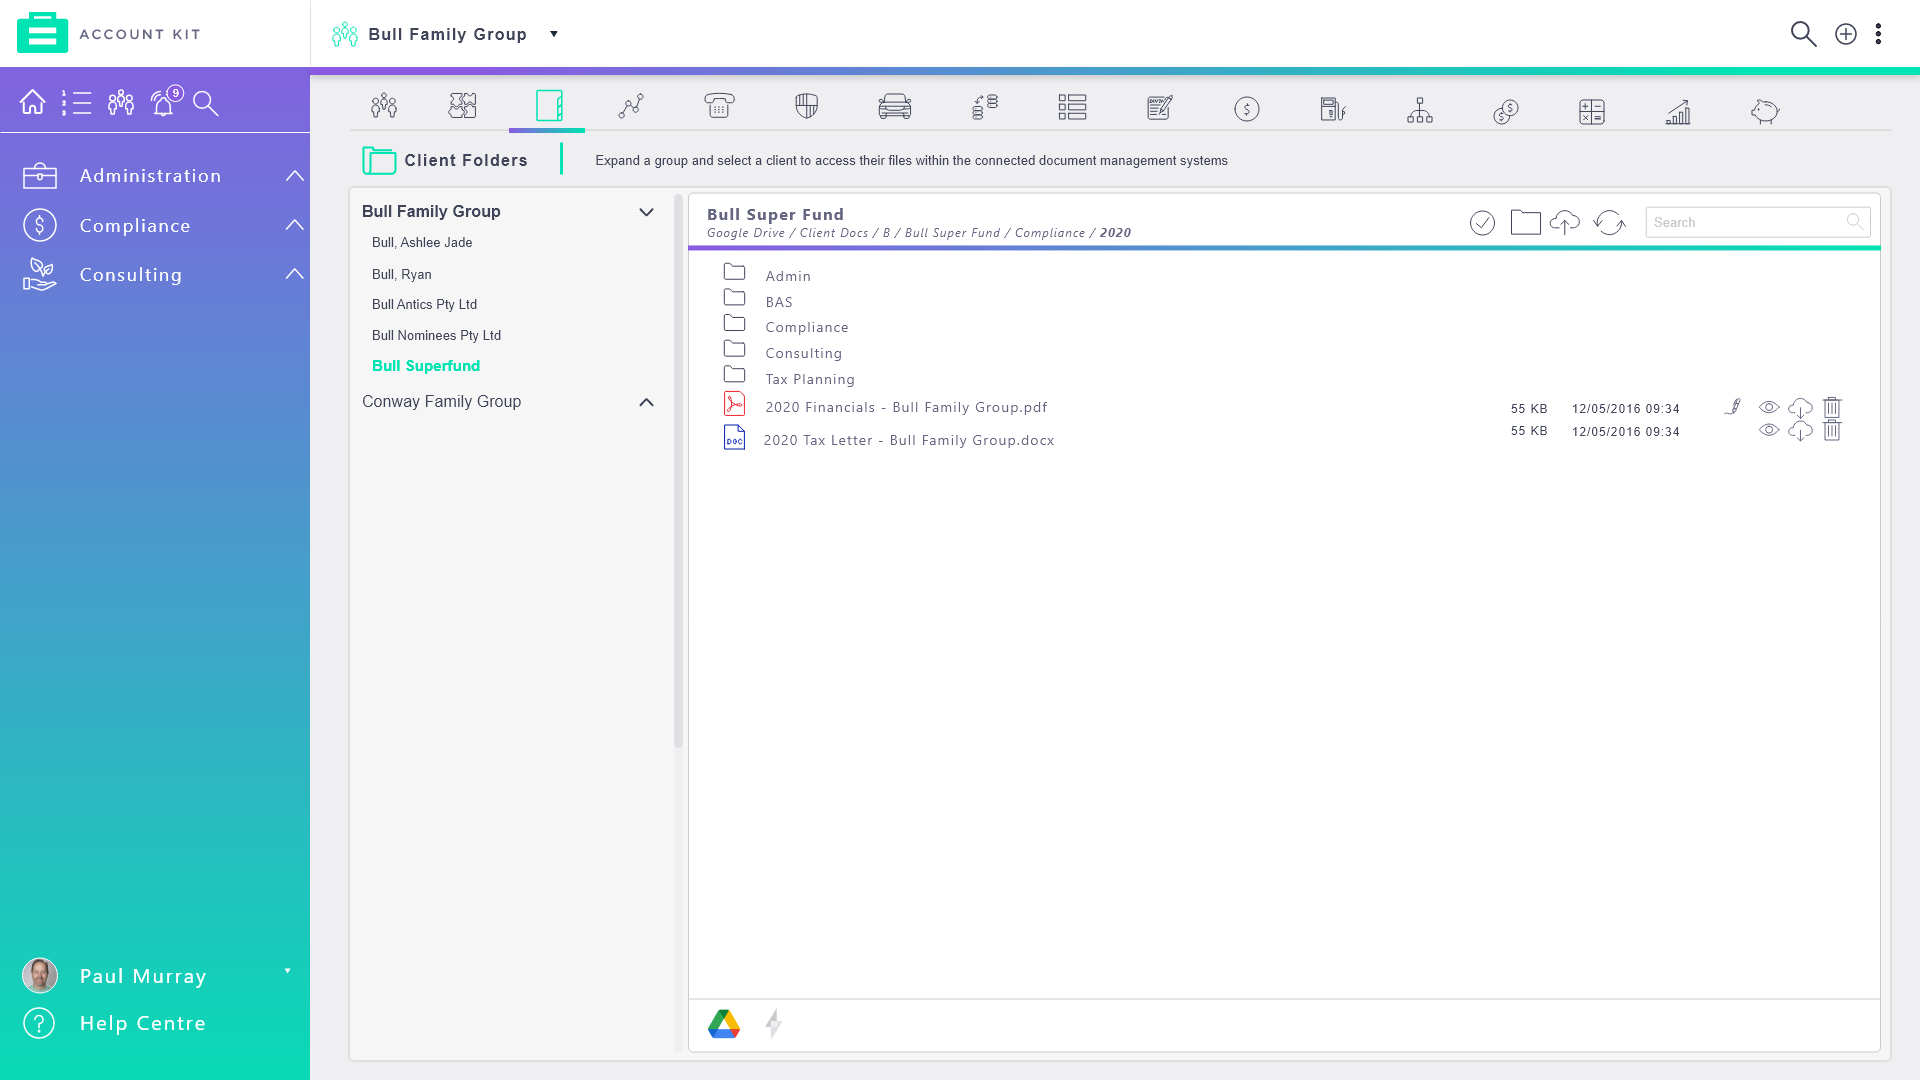Viewport: 1920px width, 1080px height.
Task: Click the upload-to-cloud icon in file header
Action: pyautogui.click(x=1565, y=222)
